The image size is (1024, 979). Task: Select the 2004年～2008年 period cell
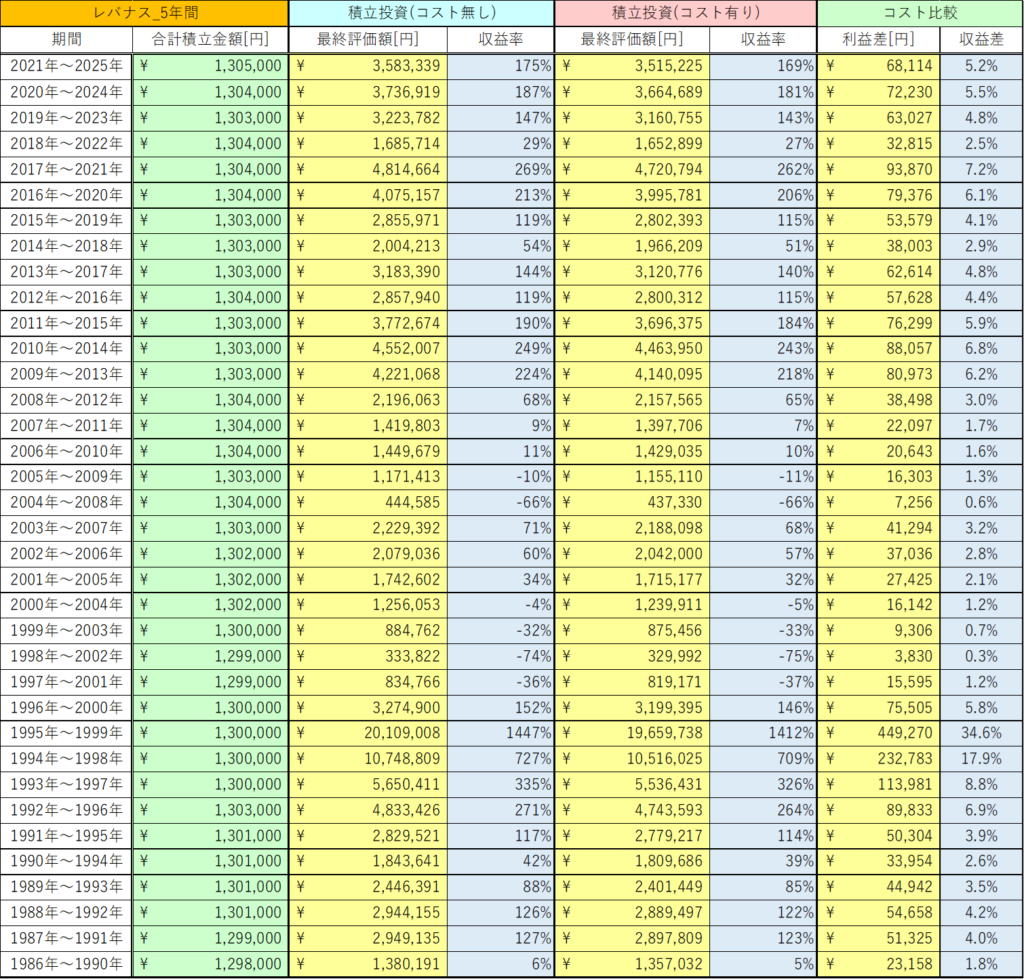67,502
